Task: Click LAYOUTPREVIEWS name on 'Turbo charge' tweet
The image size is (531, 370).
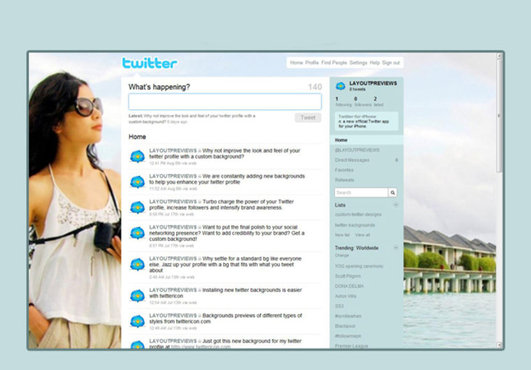Action: pyautogui.click(x=173, y=202)
